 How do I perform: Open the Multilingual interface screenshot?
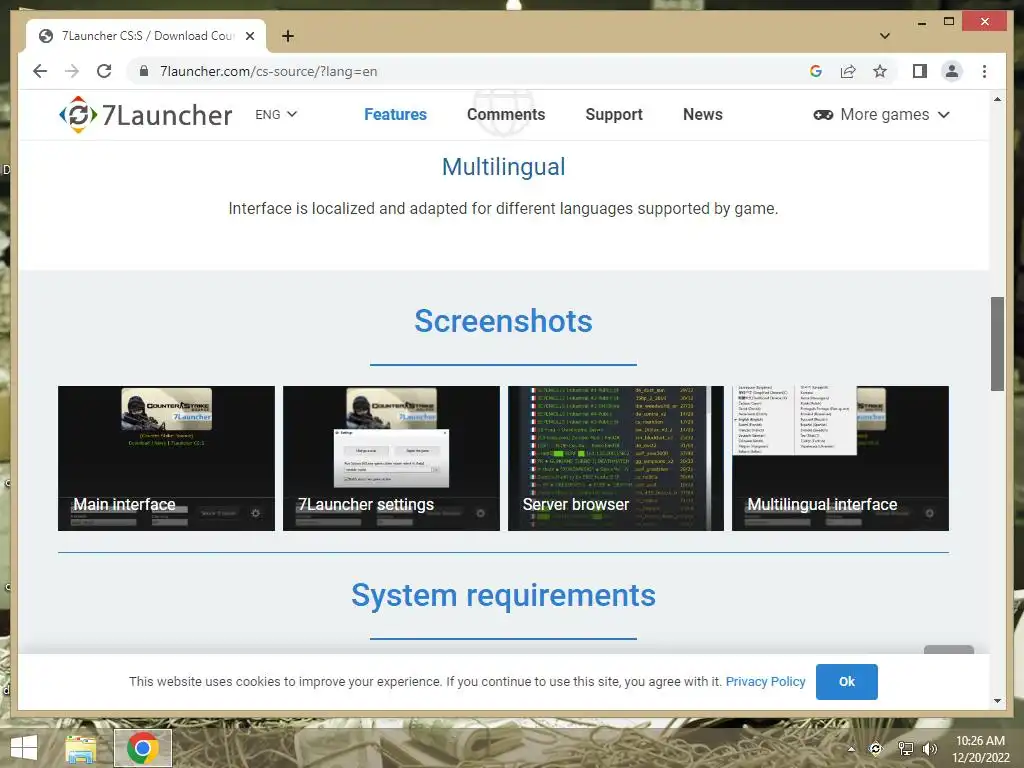point(840,458)
